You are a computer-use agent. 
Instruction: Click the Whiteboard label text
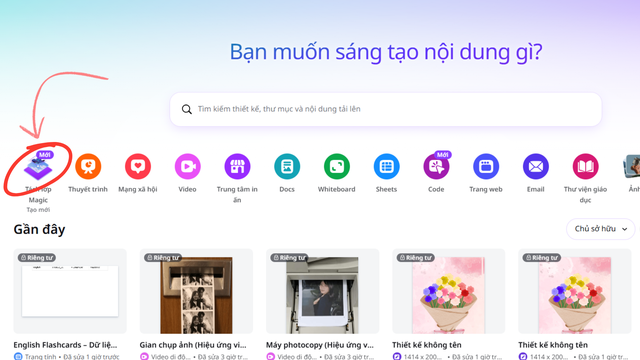pyautogui.click(x=337, y=189)
